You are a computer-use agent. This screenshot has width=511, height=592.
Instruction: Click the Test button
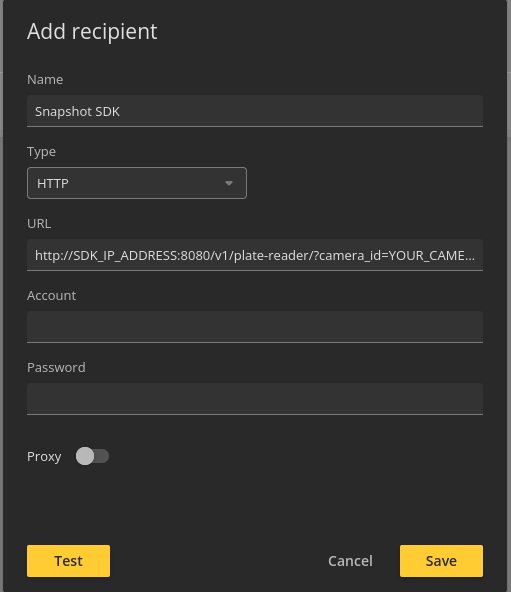coord(68,561)
